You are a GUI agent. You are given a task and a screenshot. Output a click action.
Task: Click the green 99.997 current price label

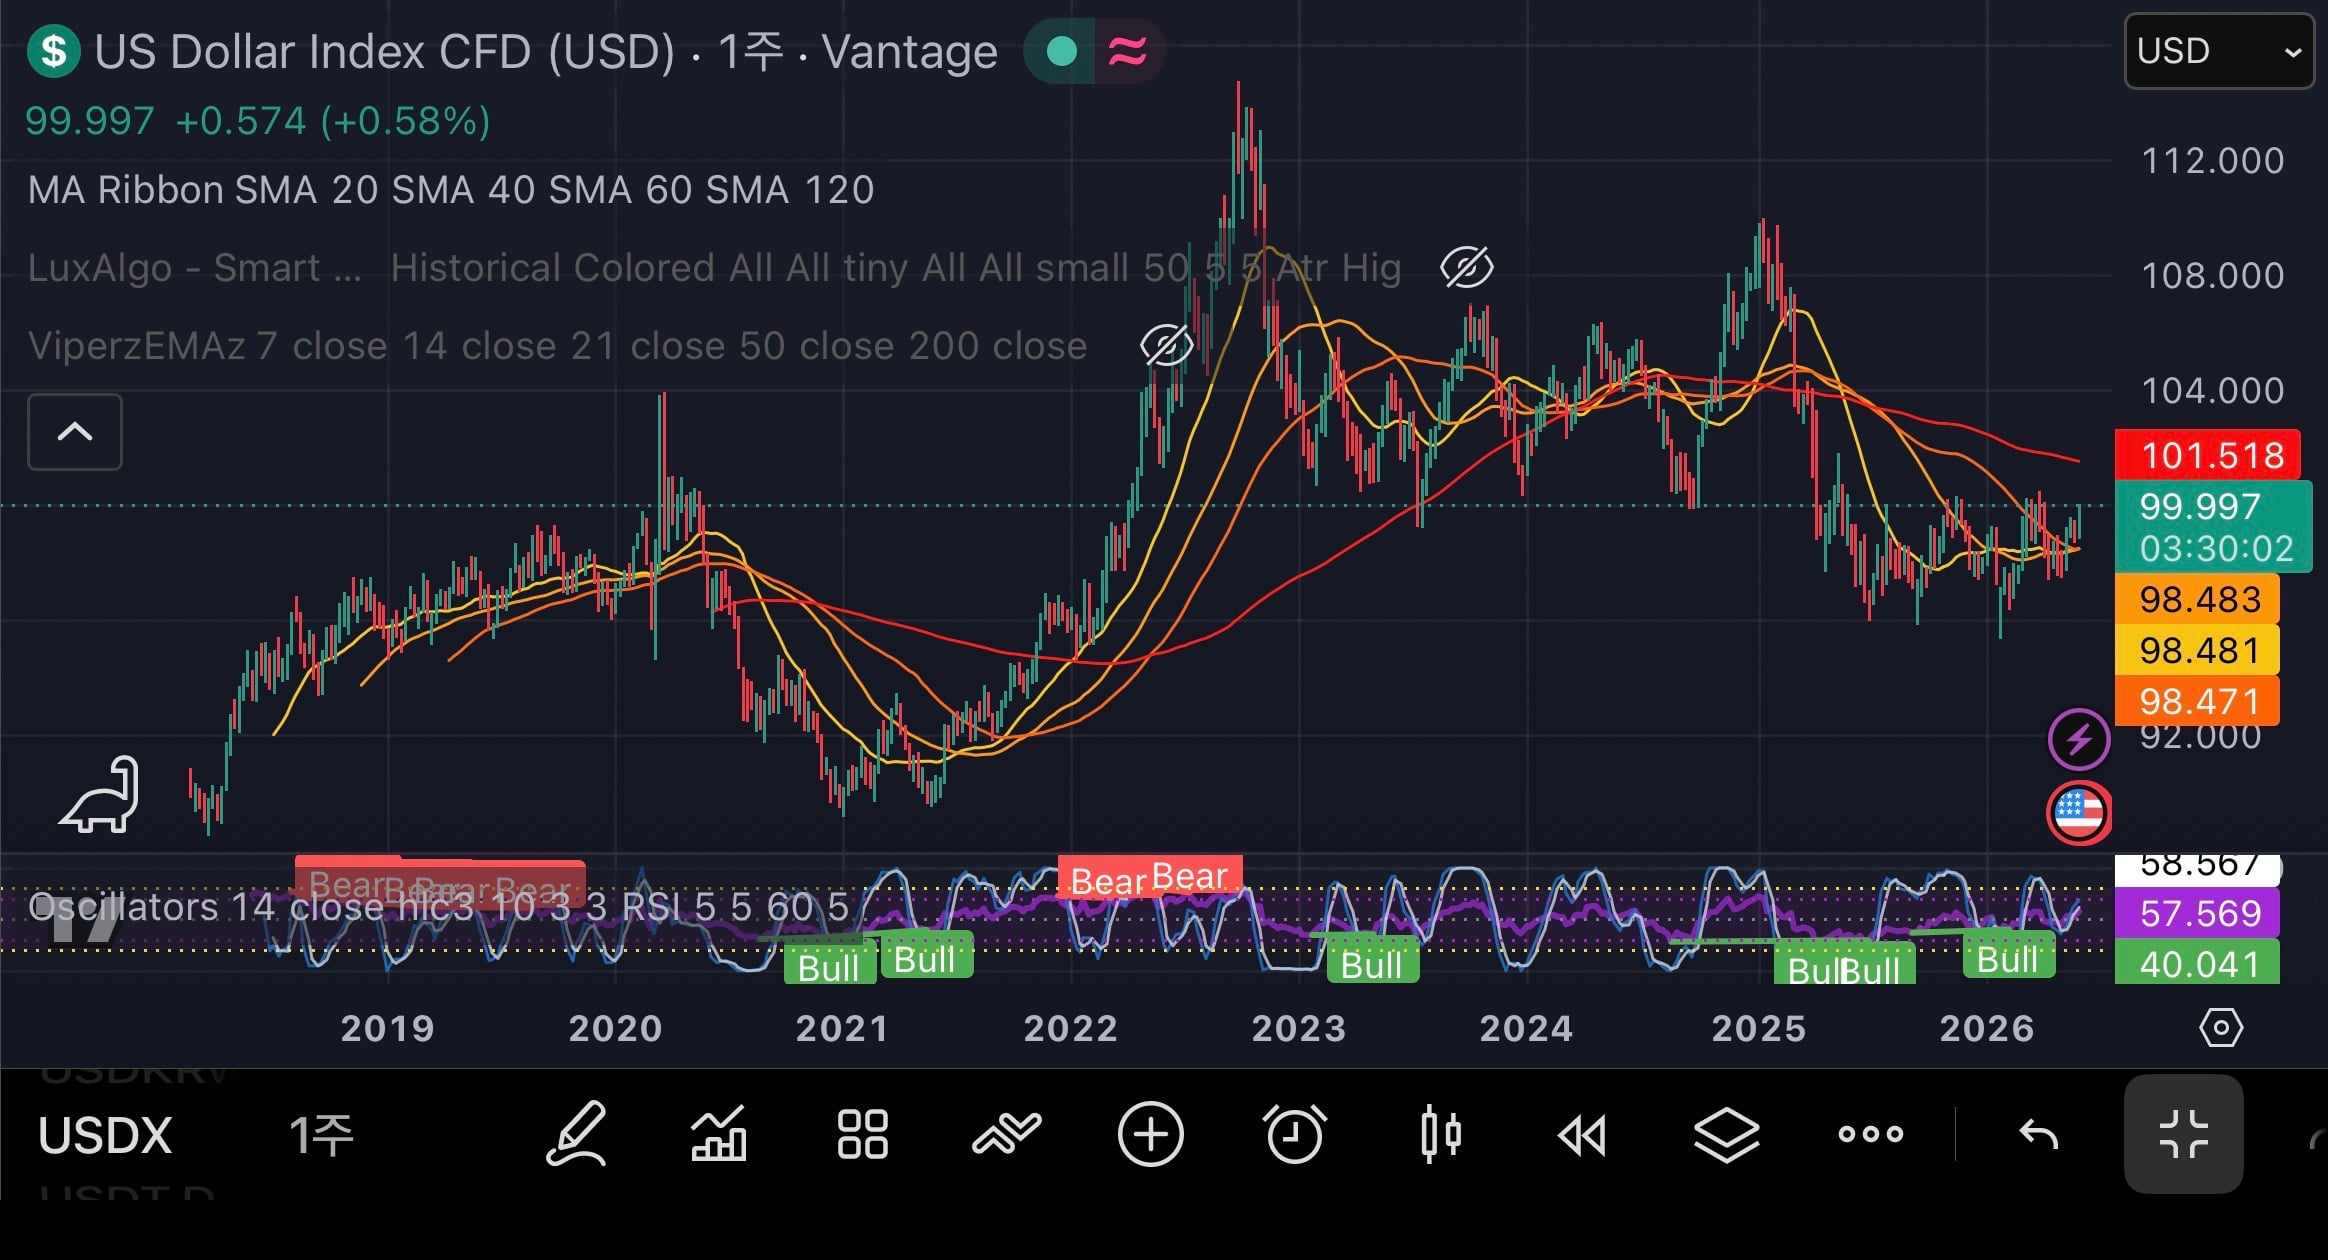click(2212, 526)
